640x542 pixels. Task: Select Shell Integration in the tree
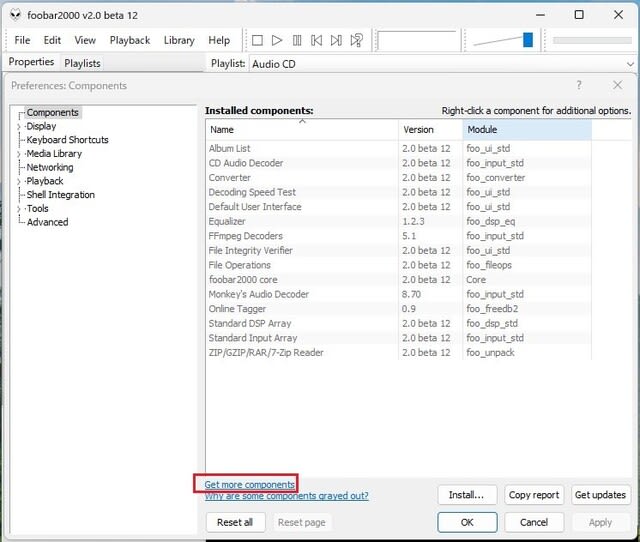click(60, 195)
